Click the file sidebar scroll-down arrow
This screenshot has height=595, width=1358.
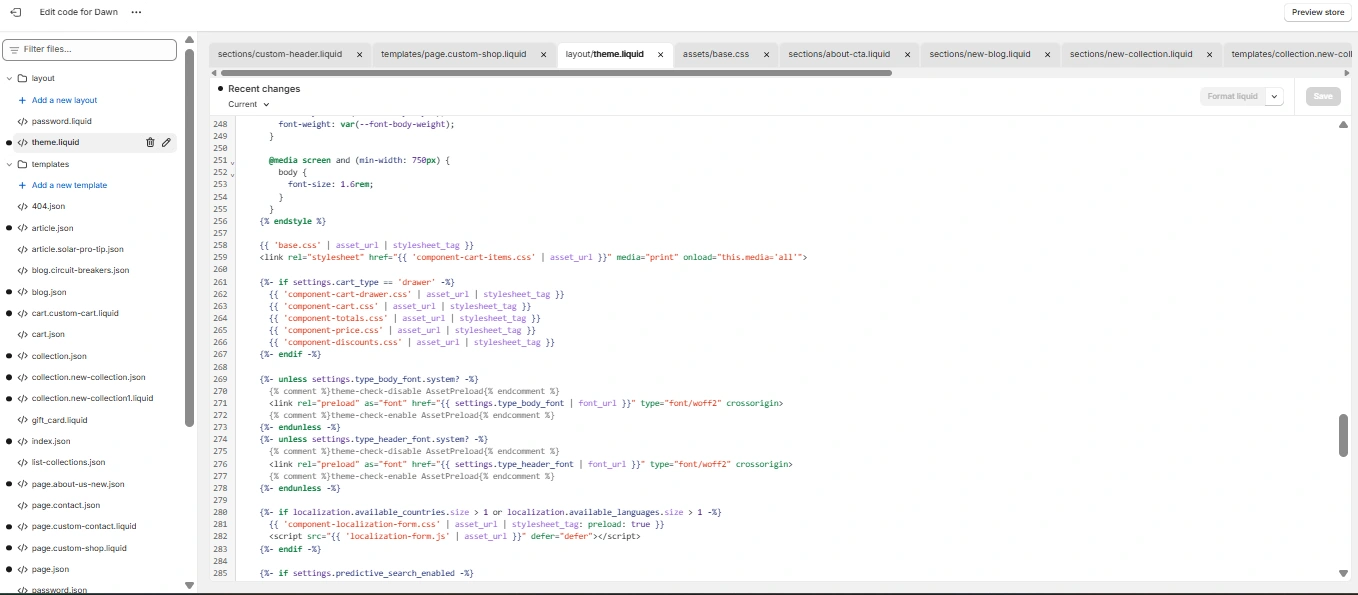point(189,585)
